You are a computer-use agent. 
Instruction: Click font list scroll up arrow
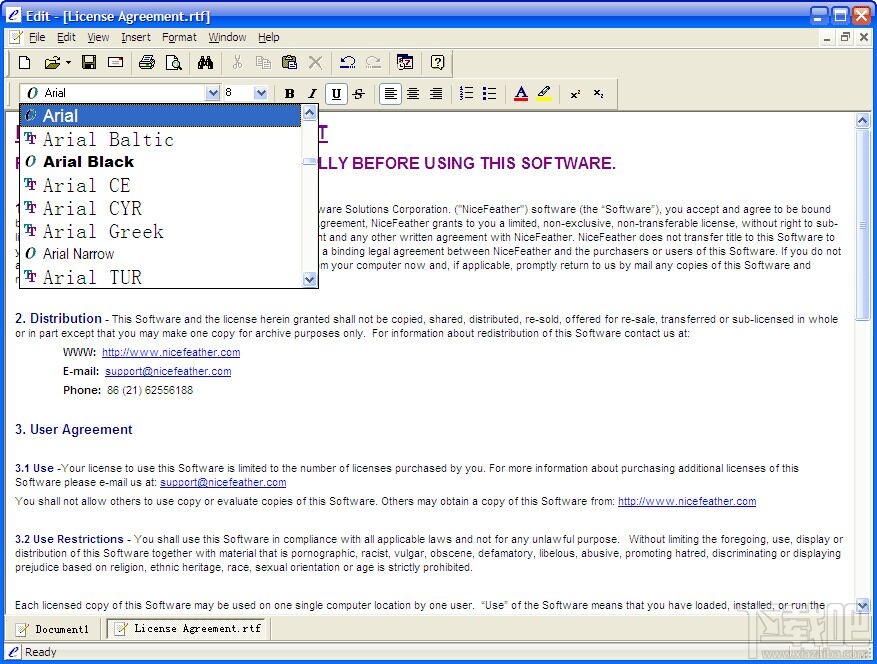pyautogui.click(x=309, y=113)
